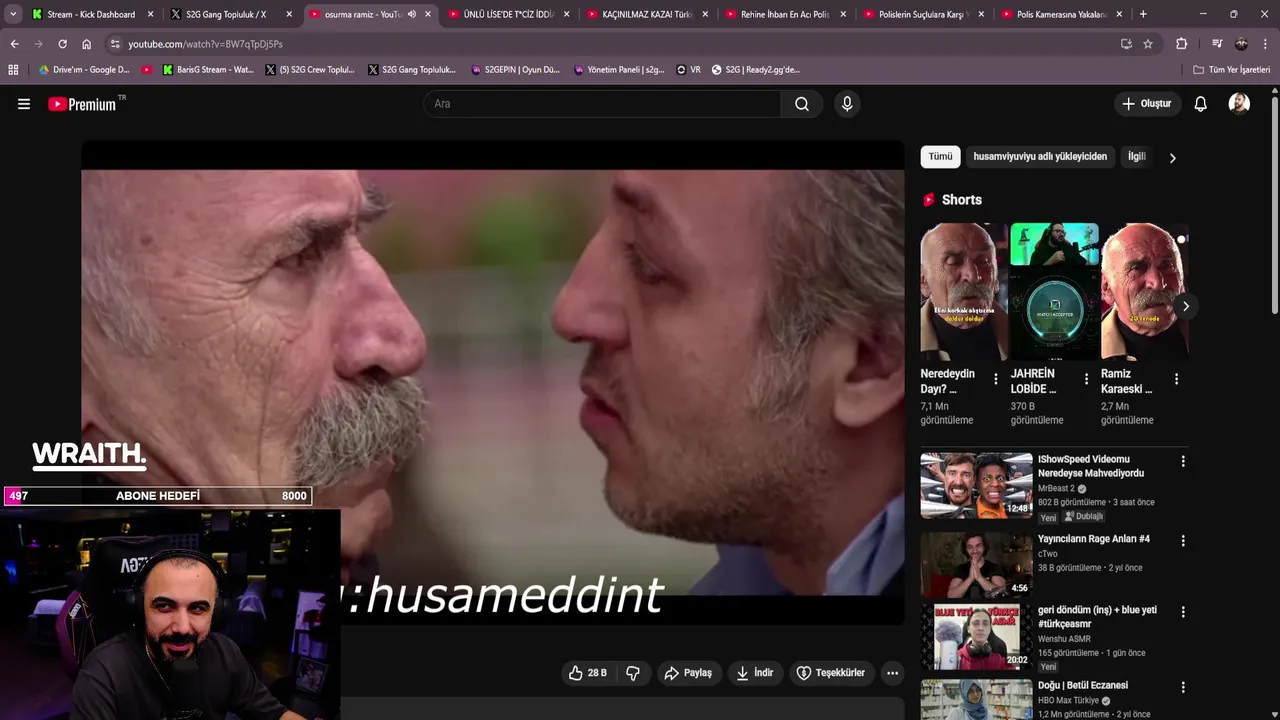Click in the YouTube Ara search field
The image size is (1280, 720).
pos(603,104)
